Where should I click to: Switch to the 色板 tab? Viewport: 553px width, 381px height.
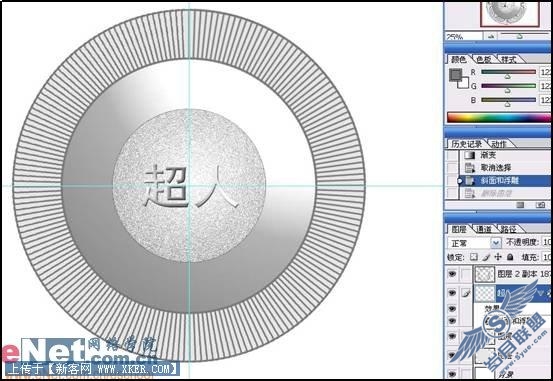point(484,59)
